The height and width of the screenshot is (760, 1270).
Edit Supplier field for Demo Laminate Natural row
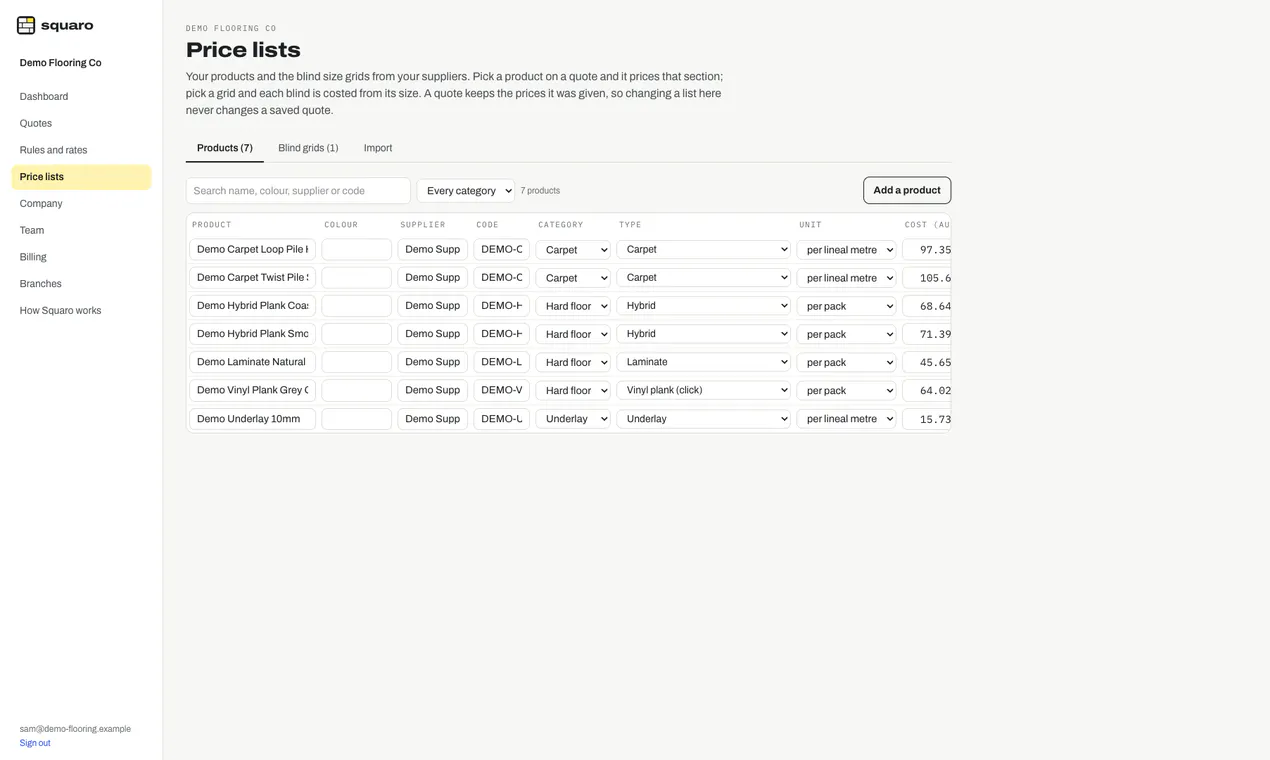point(433,362)
